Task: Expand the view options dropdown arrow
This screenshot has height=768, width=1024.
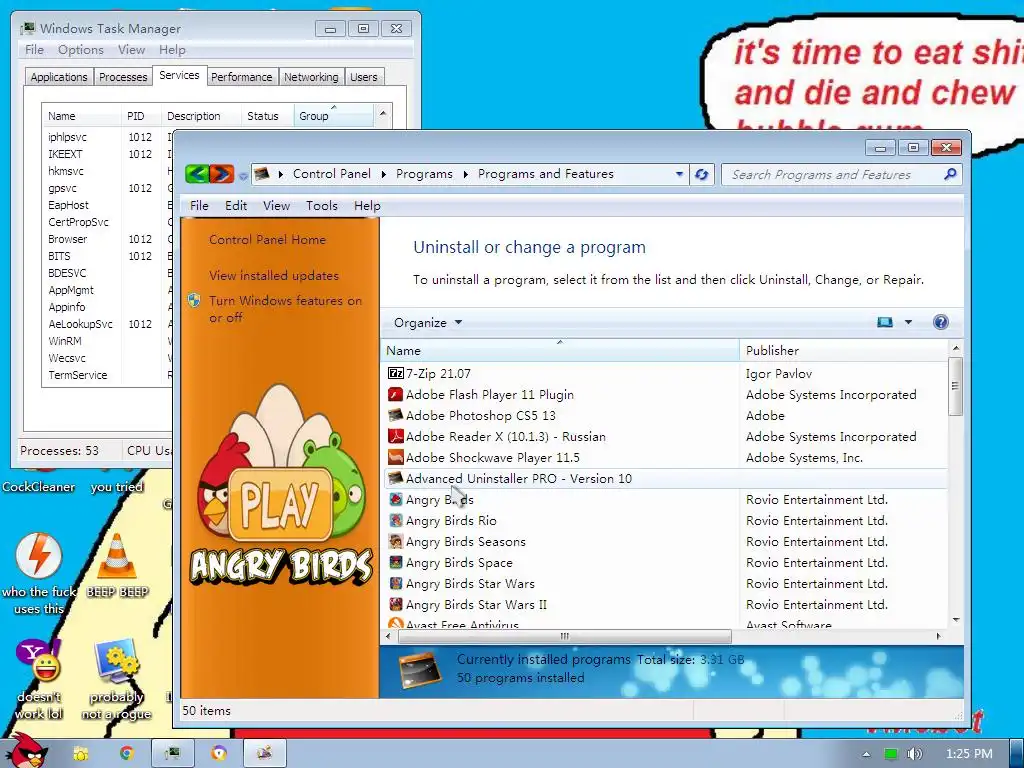Action: click(908, 322)
